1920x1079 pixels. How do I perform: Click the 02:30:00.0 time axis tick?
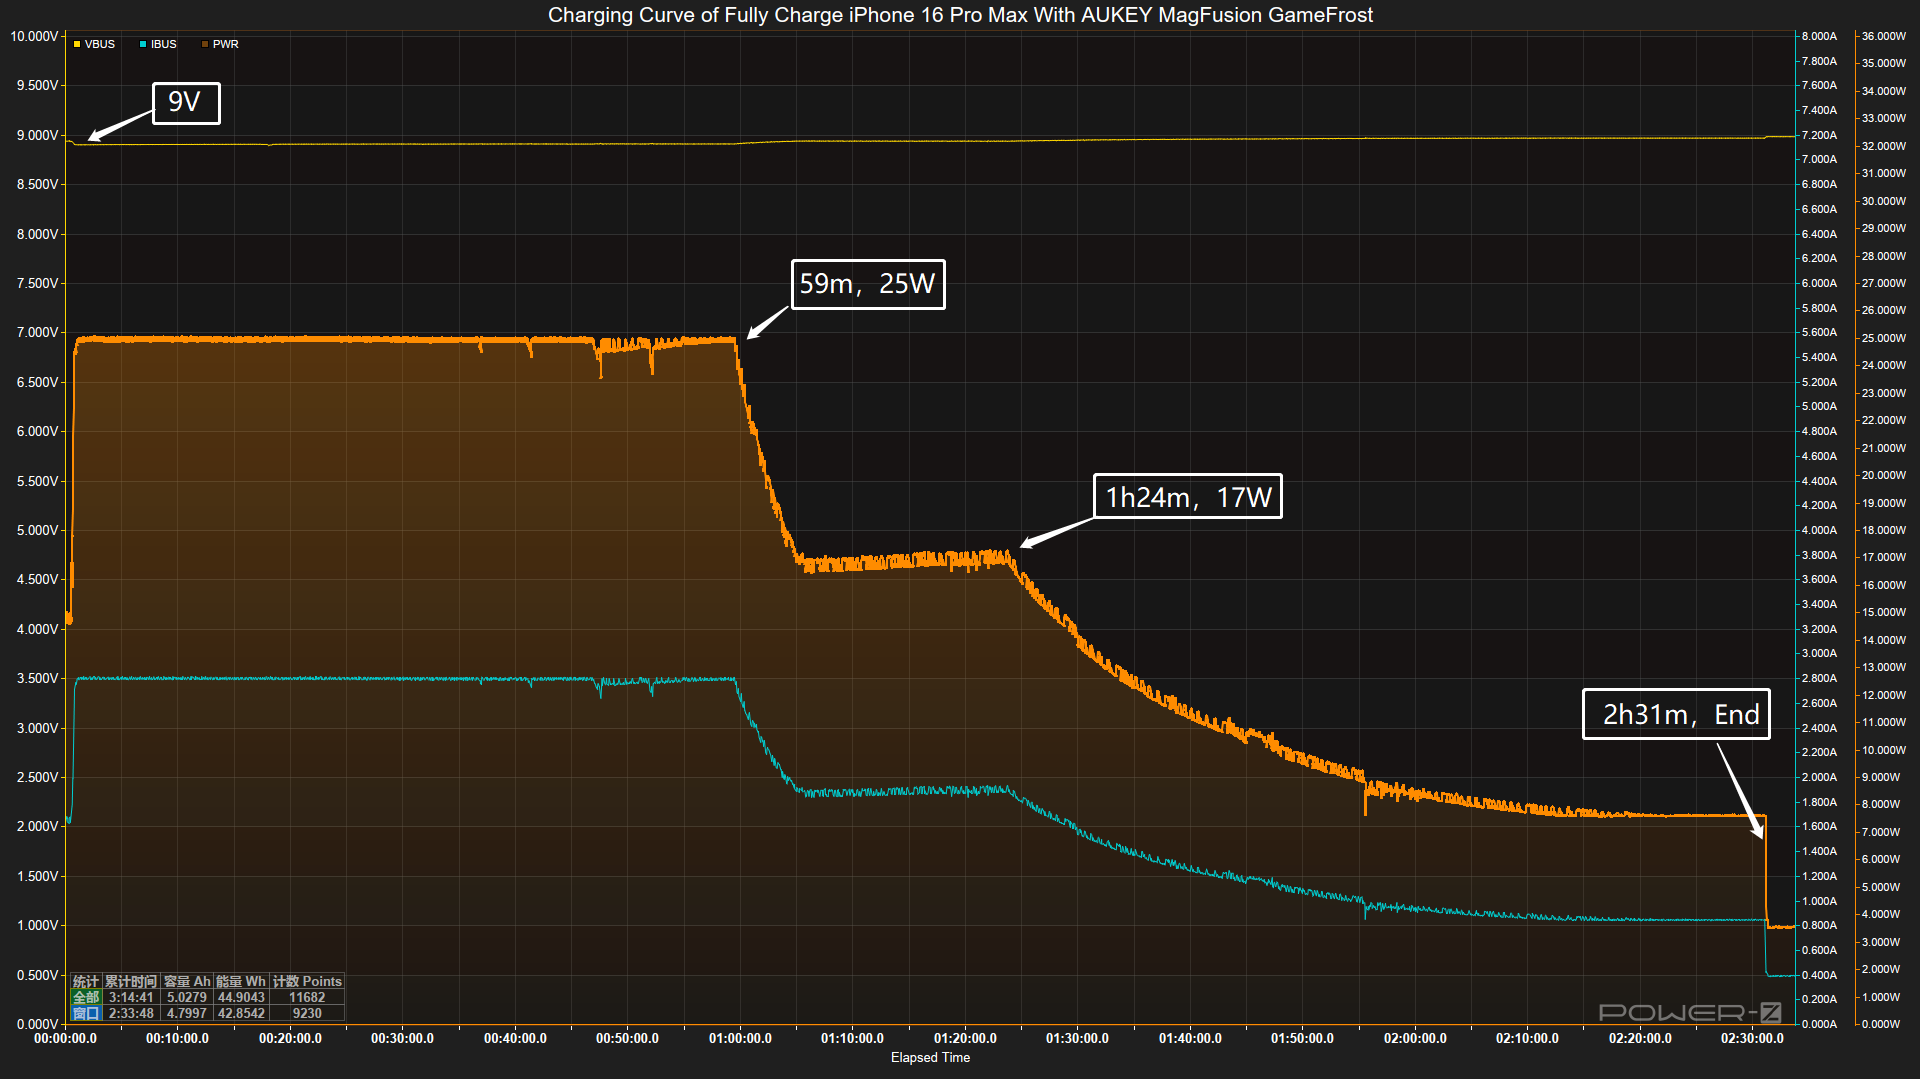point(1752,1039)
